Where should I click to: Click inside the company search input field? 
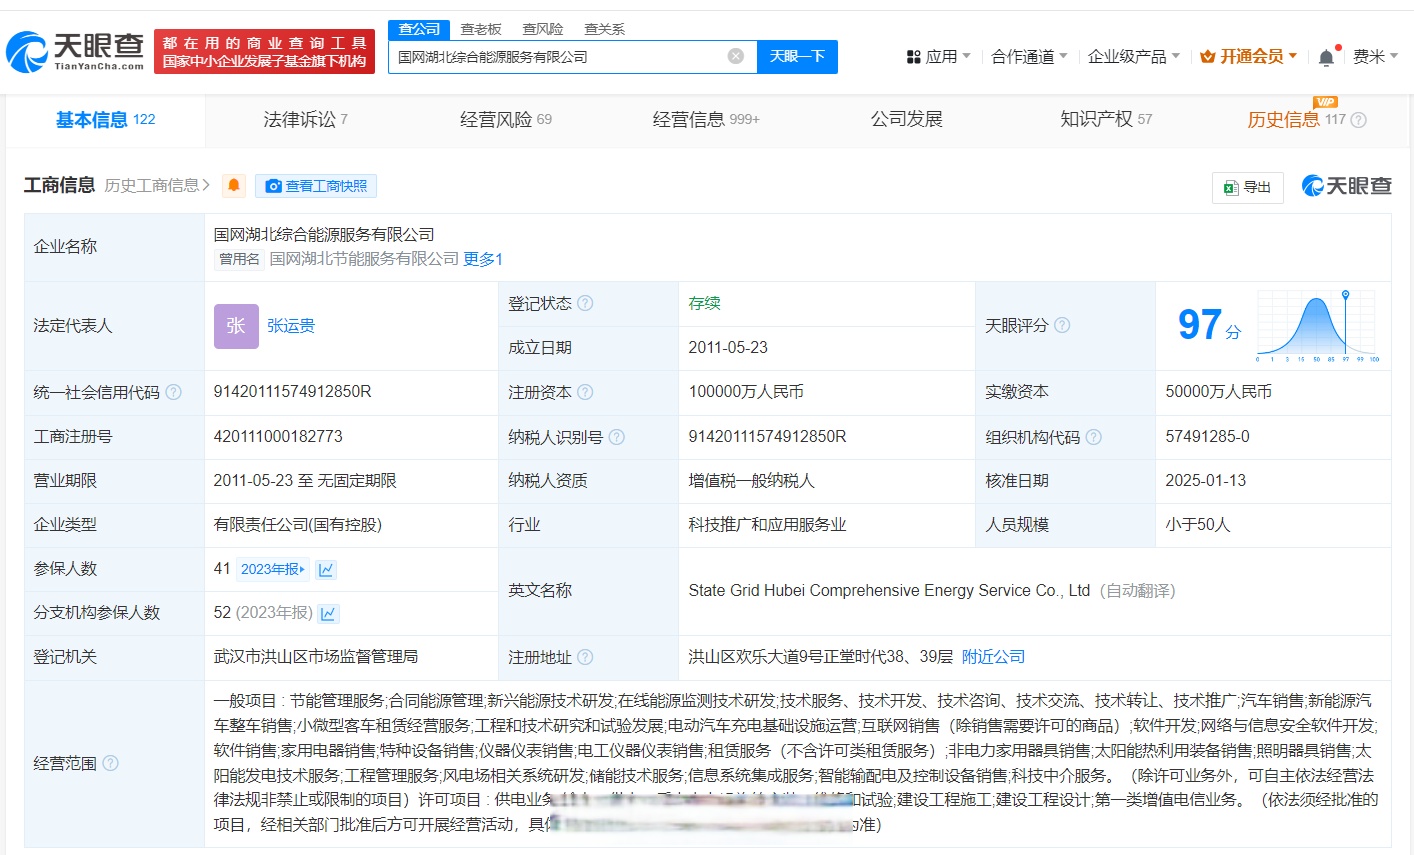(560, 56)
